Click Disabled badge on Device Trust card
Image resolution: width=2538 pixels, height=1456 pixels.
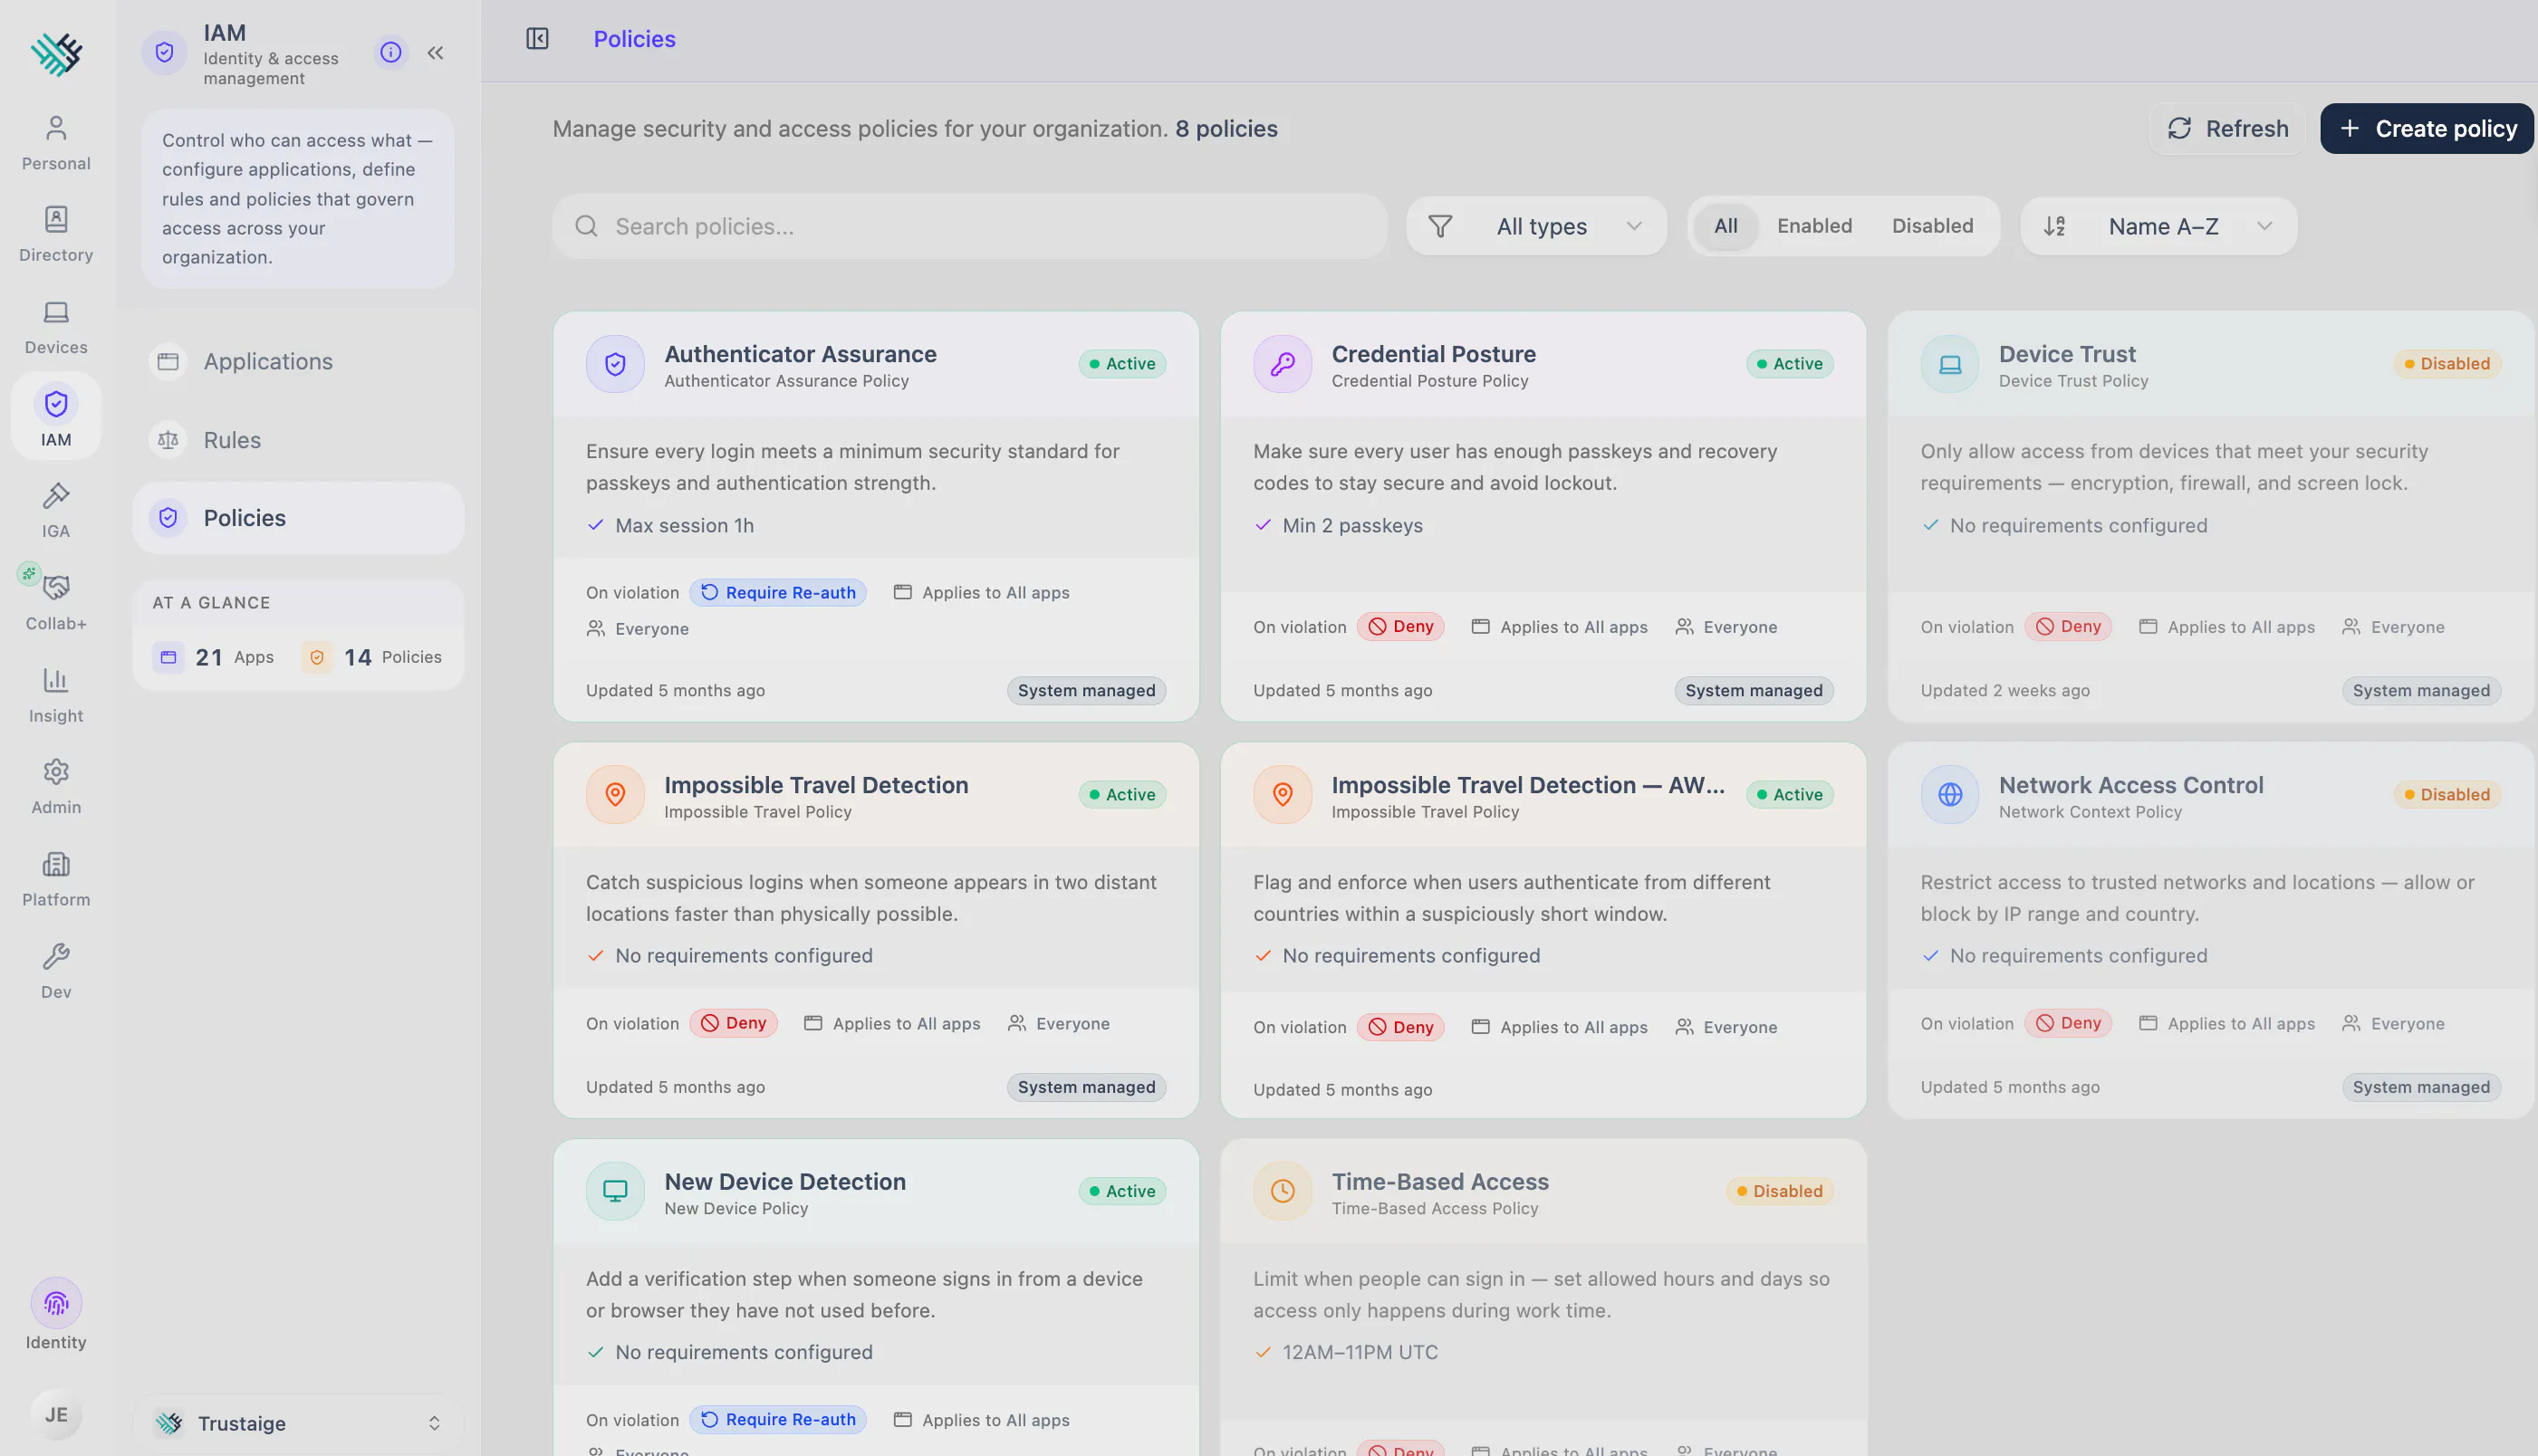pos(2447,364)
